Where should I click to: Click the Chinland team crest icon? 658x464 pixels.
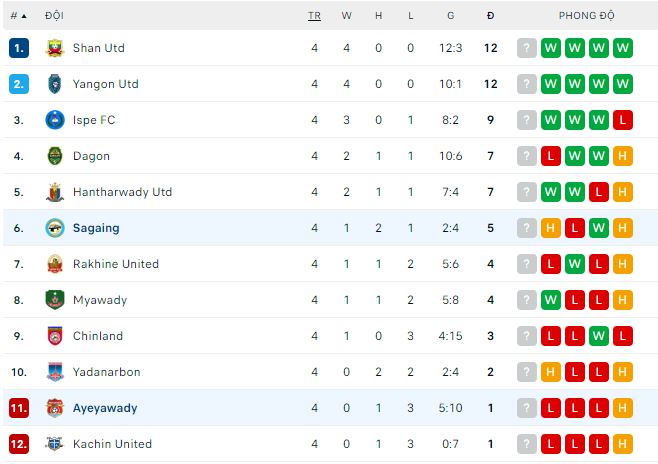pyautogui.click(x=55, y=336)
